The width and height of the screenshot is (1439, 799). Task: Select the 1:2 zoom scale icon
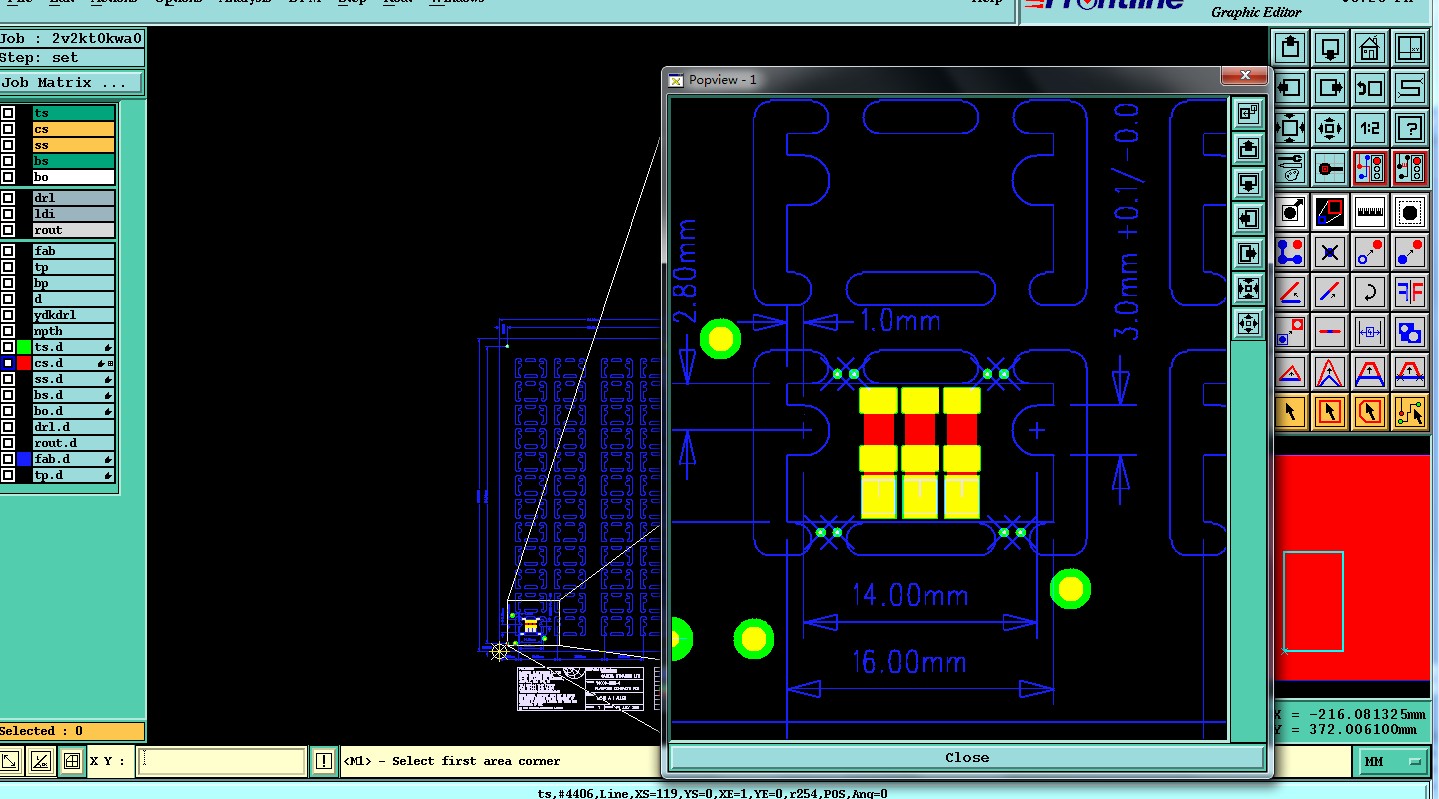tap(1370, 128)
